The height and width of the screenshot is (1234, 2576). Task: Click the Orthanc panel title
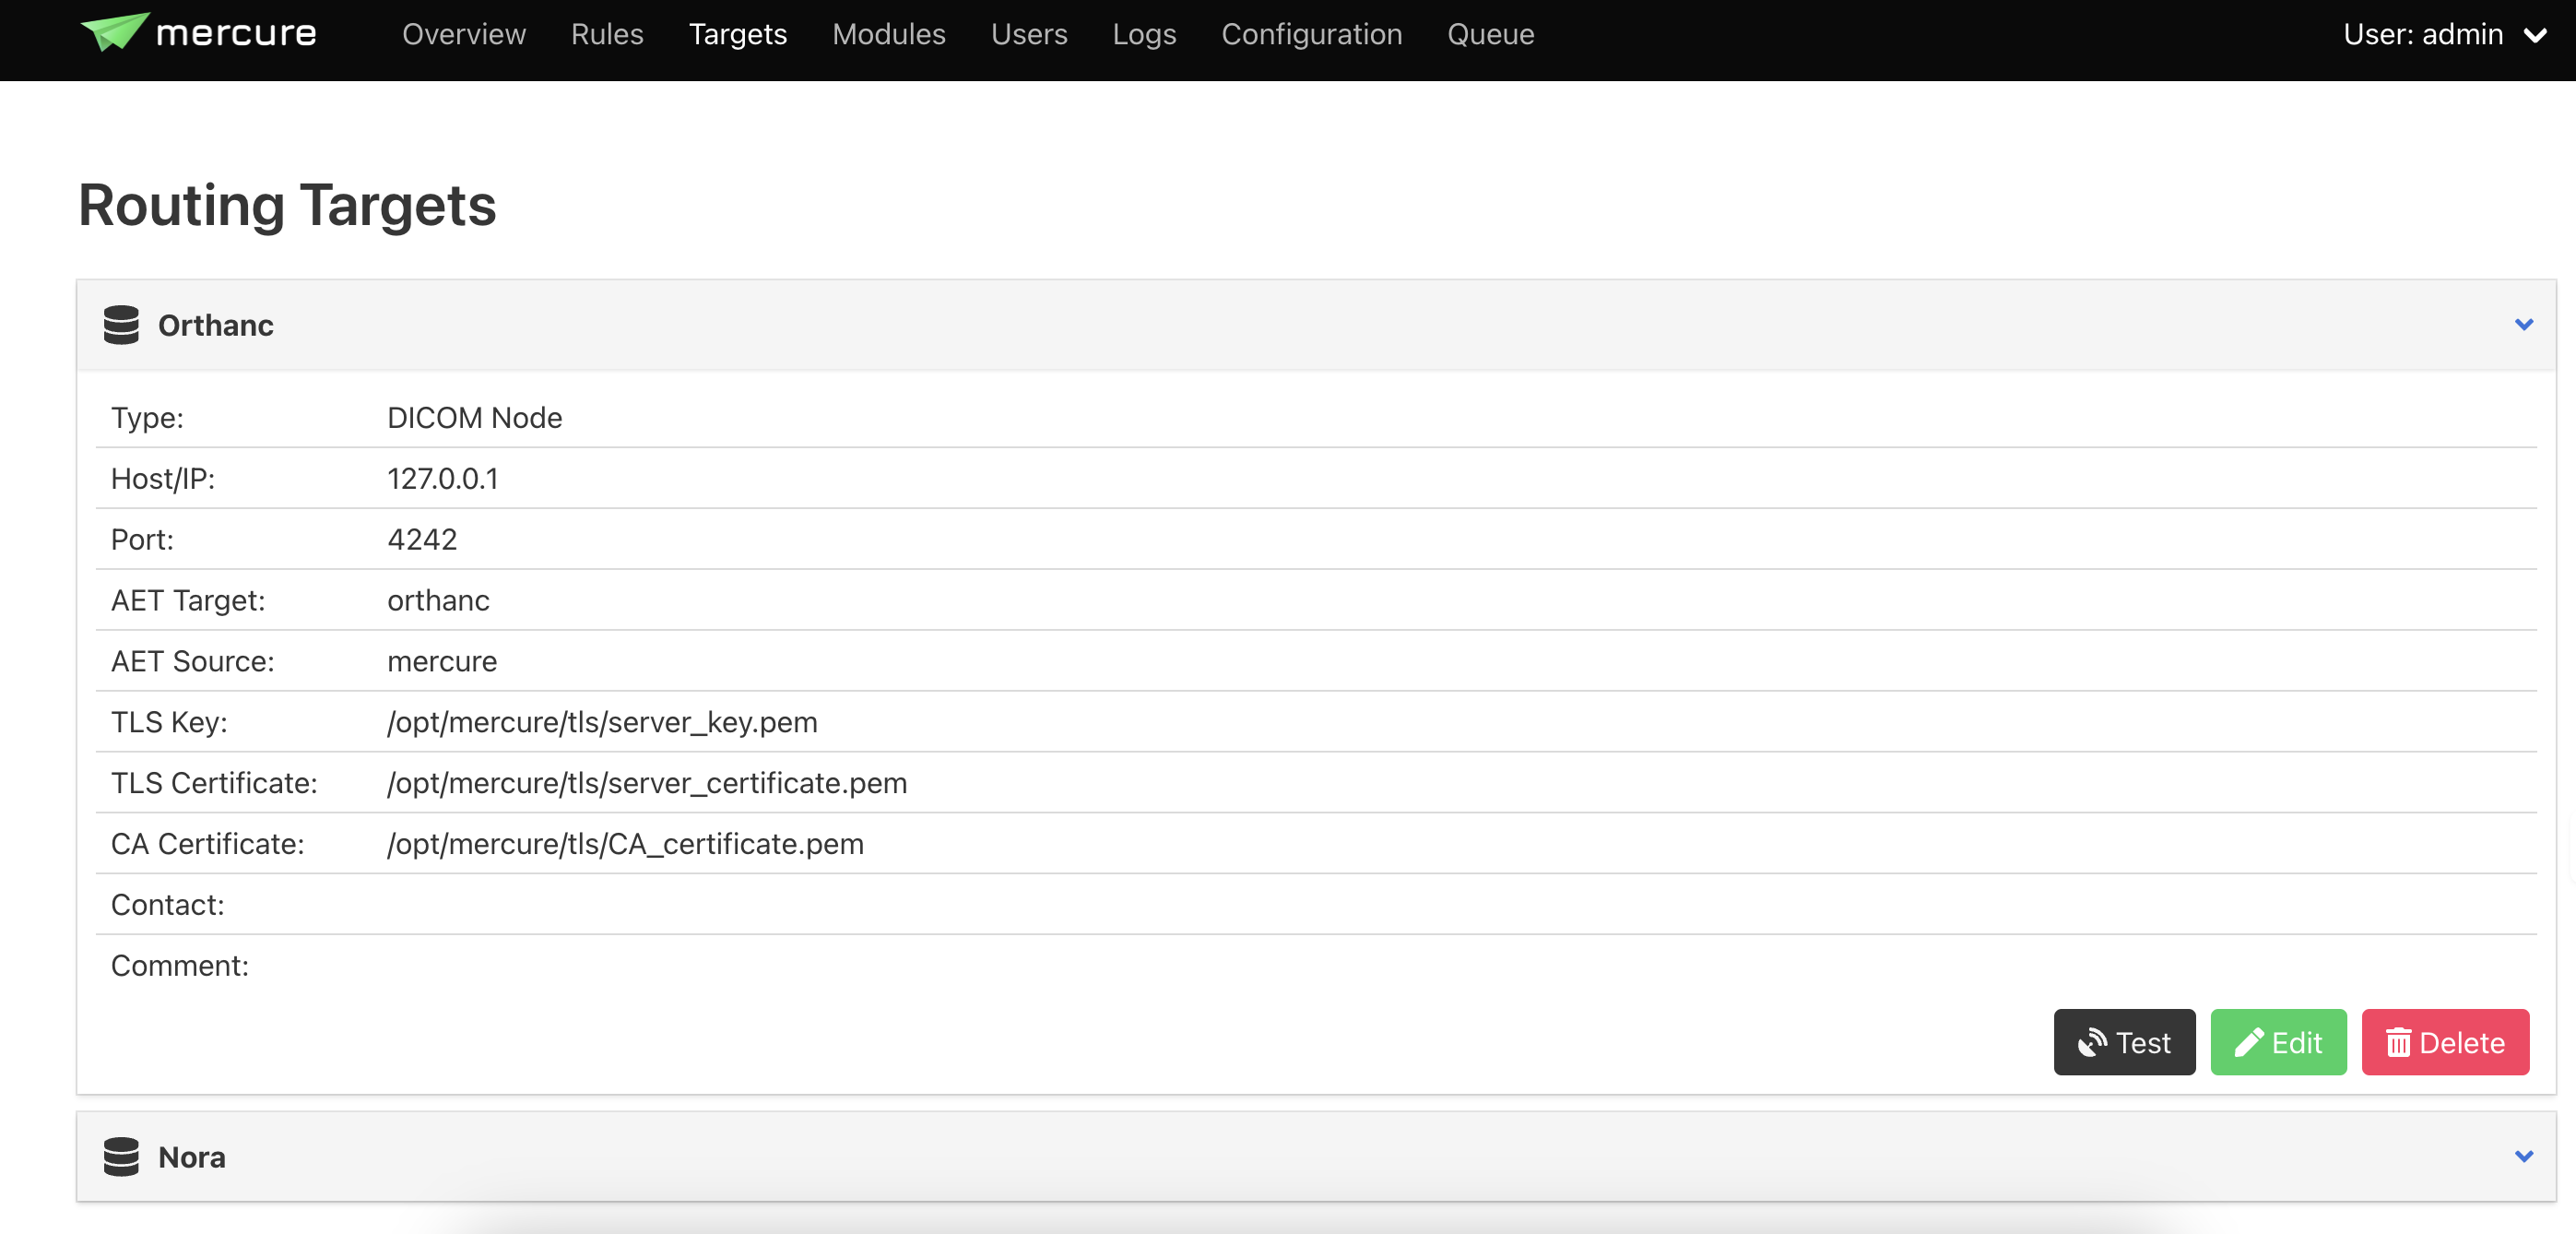coord(216,325)
